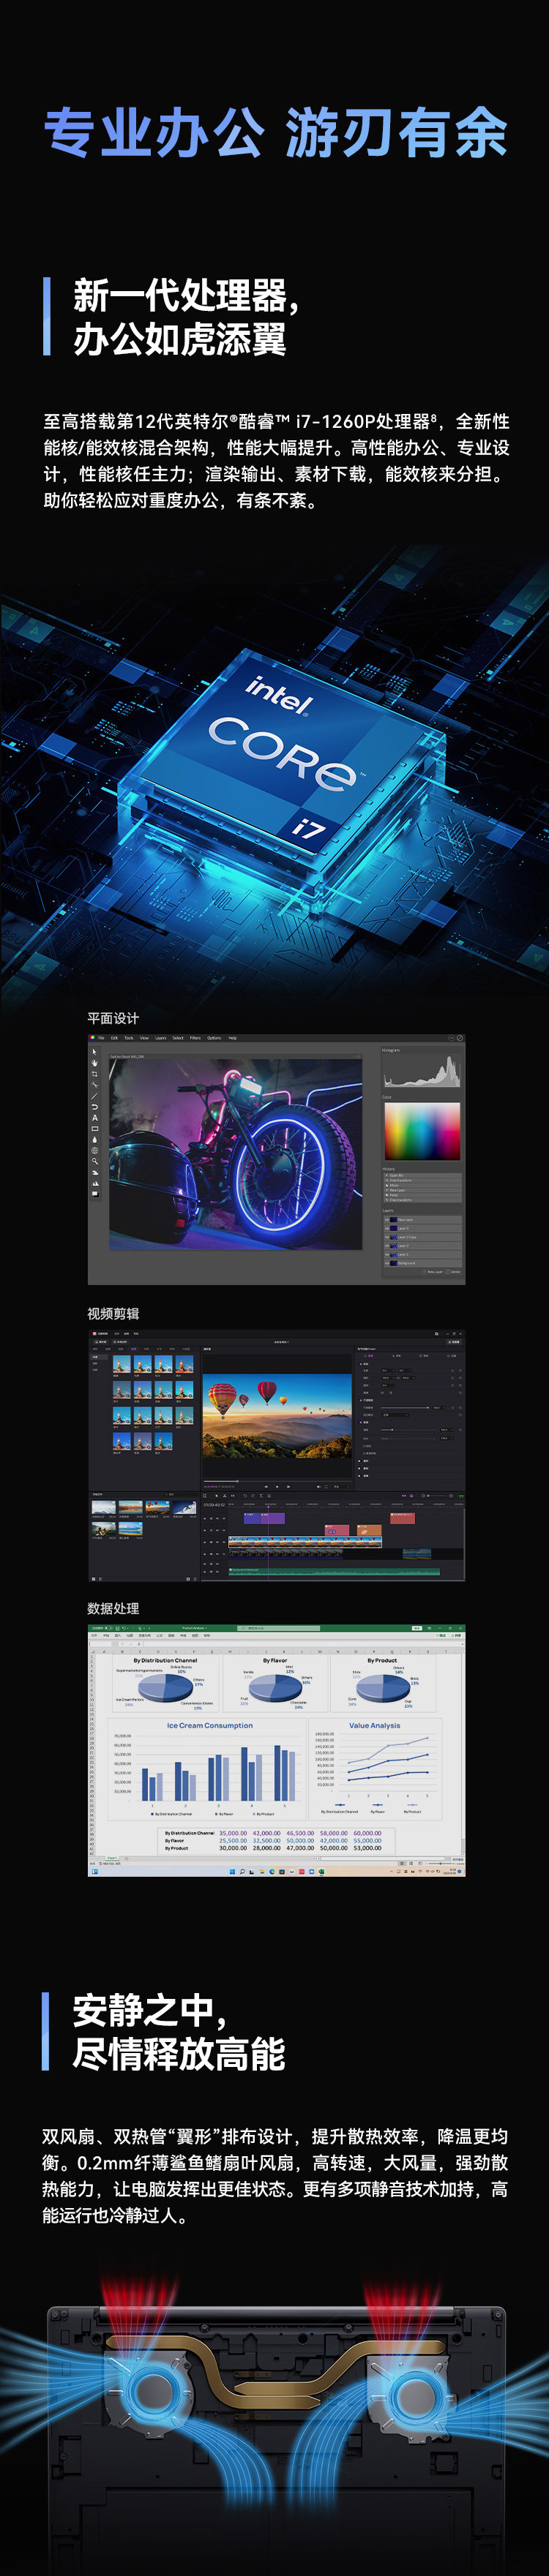Click the Windows Start button on taskbar
The height and width of the screenshot is (2576, 549).
click(231, 1872)
